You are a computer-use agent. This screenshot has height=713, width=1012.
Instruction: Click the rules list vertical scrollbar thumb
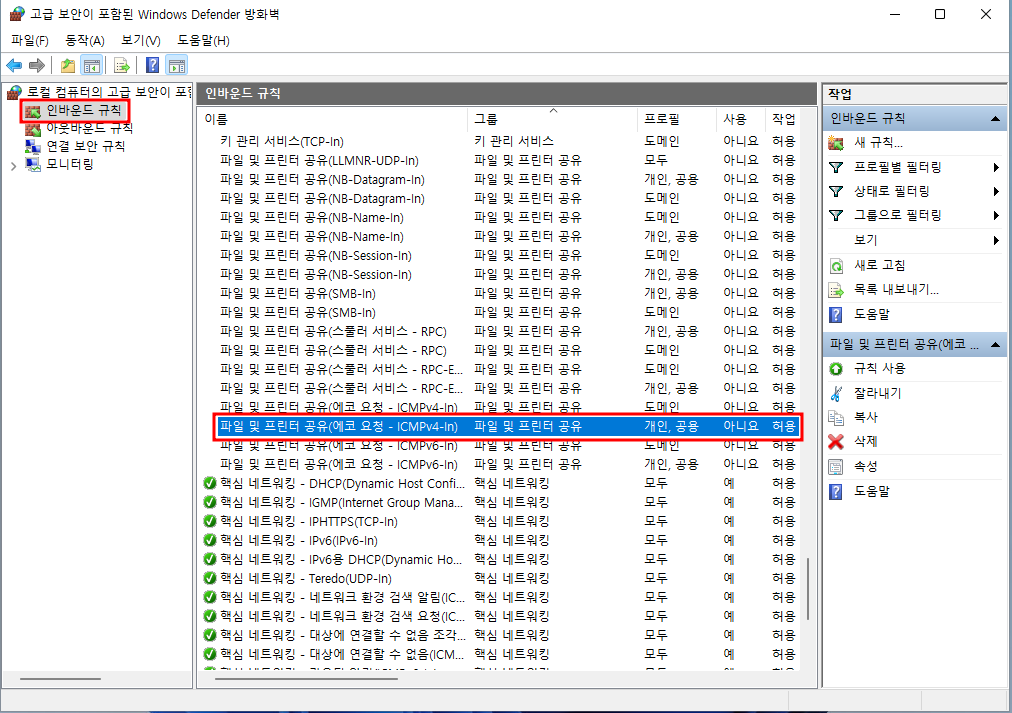807,588
